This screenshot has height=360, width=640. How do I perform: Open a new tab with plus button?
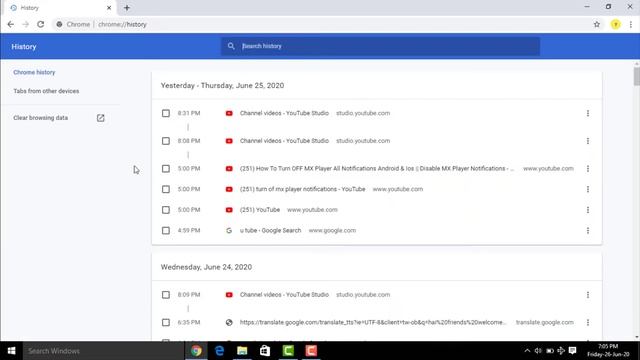pos(127,8)
